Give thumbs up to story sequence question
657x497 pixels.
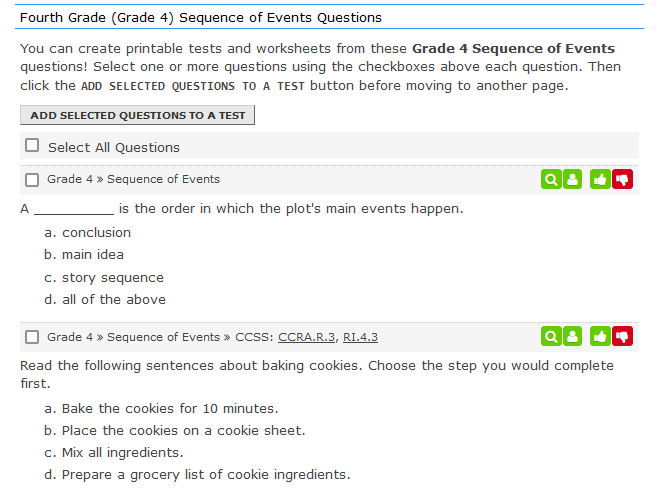click(600, 179)
